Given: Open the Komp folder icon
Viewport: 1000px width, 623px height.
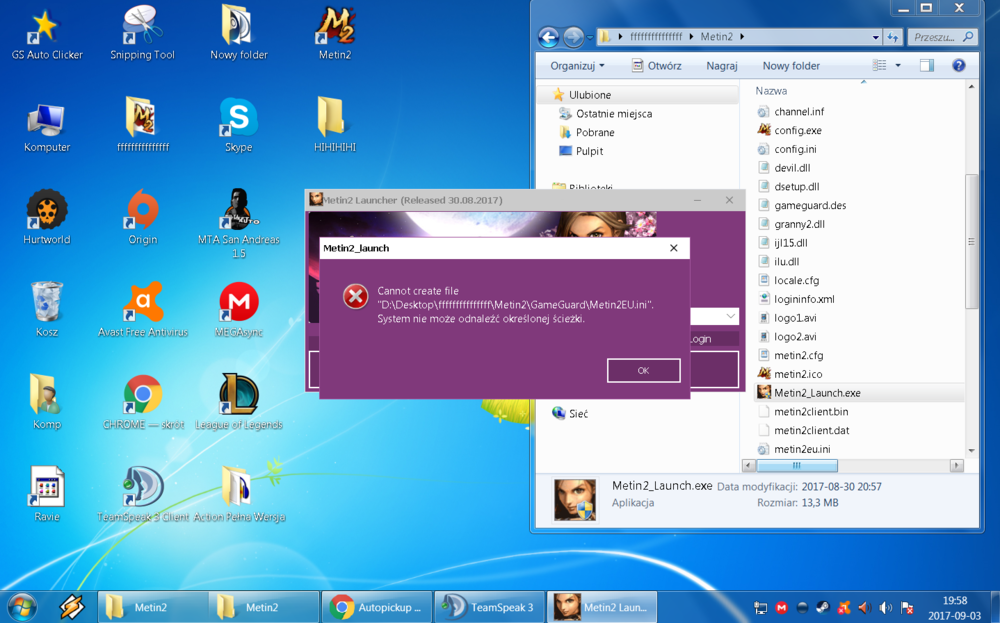Looking at the screenshot, I should coord(47,403).
